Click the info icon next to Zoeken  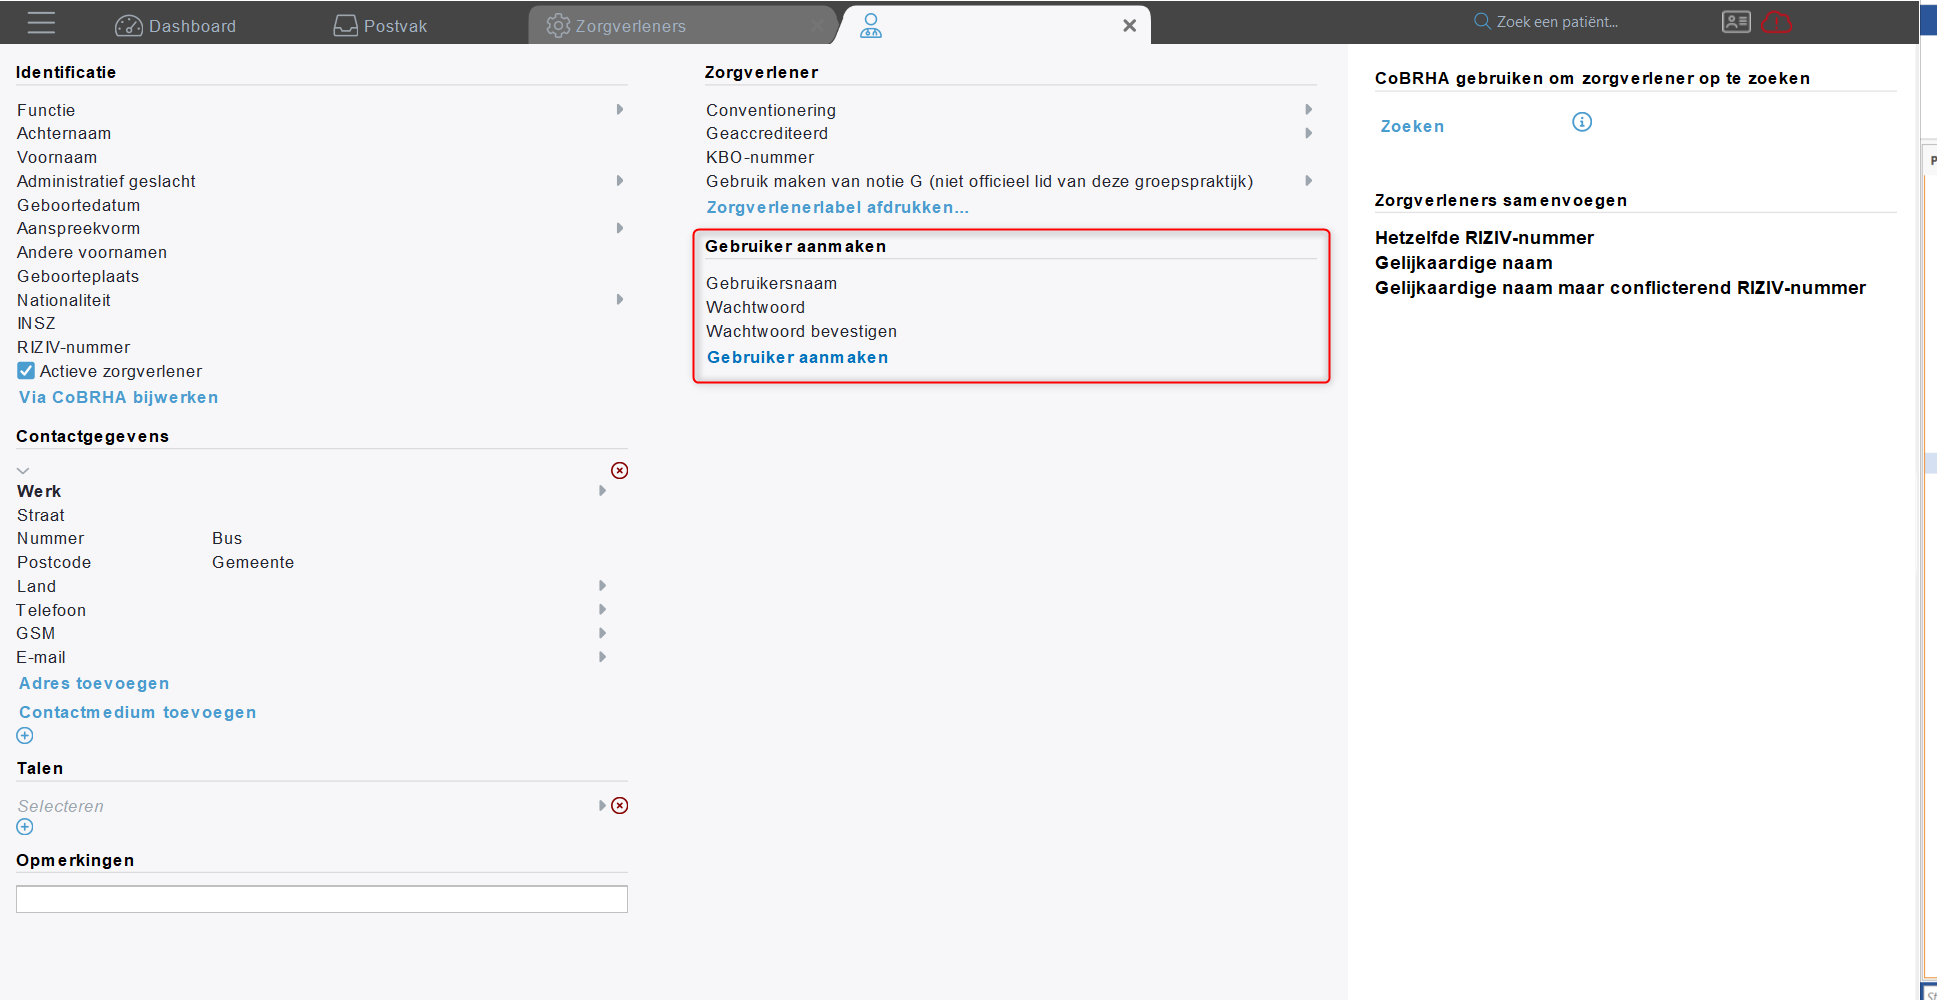[x=1582, y=122]
